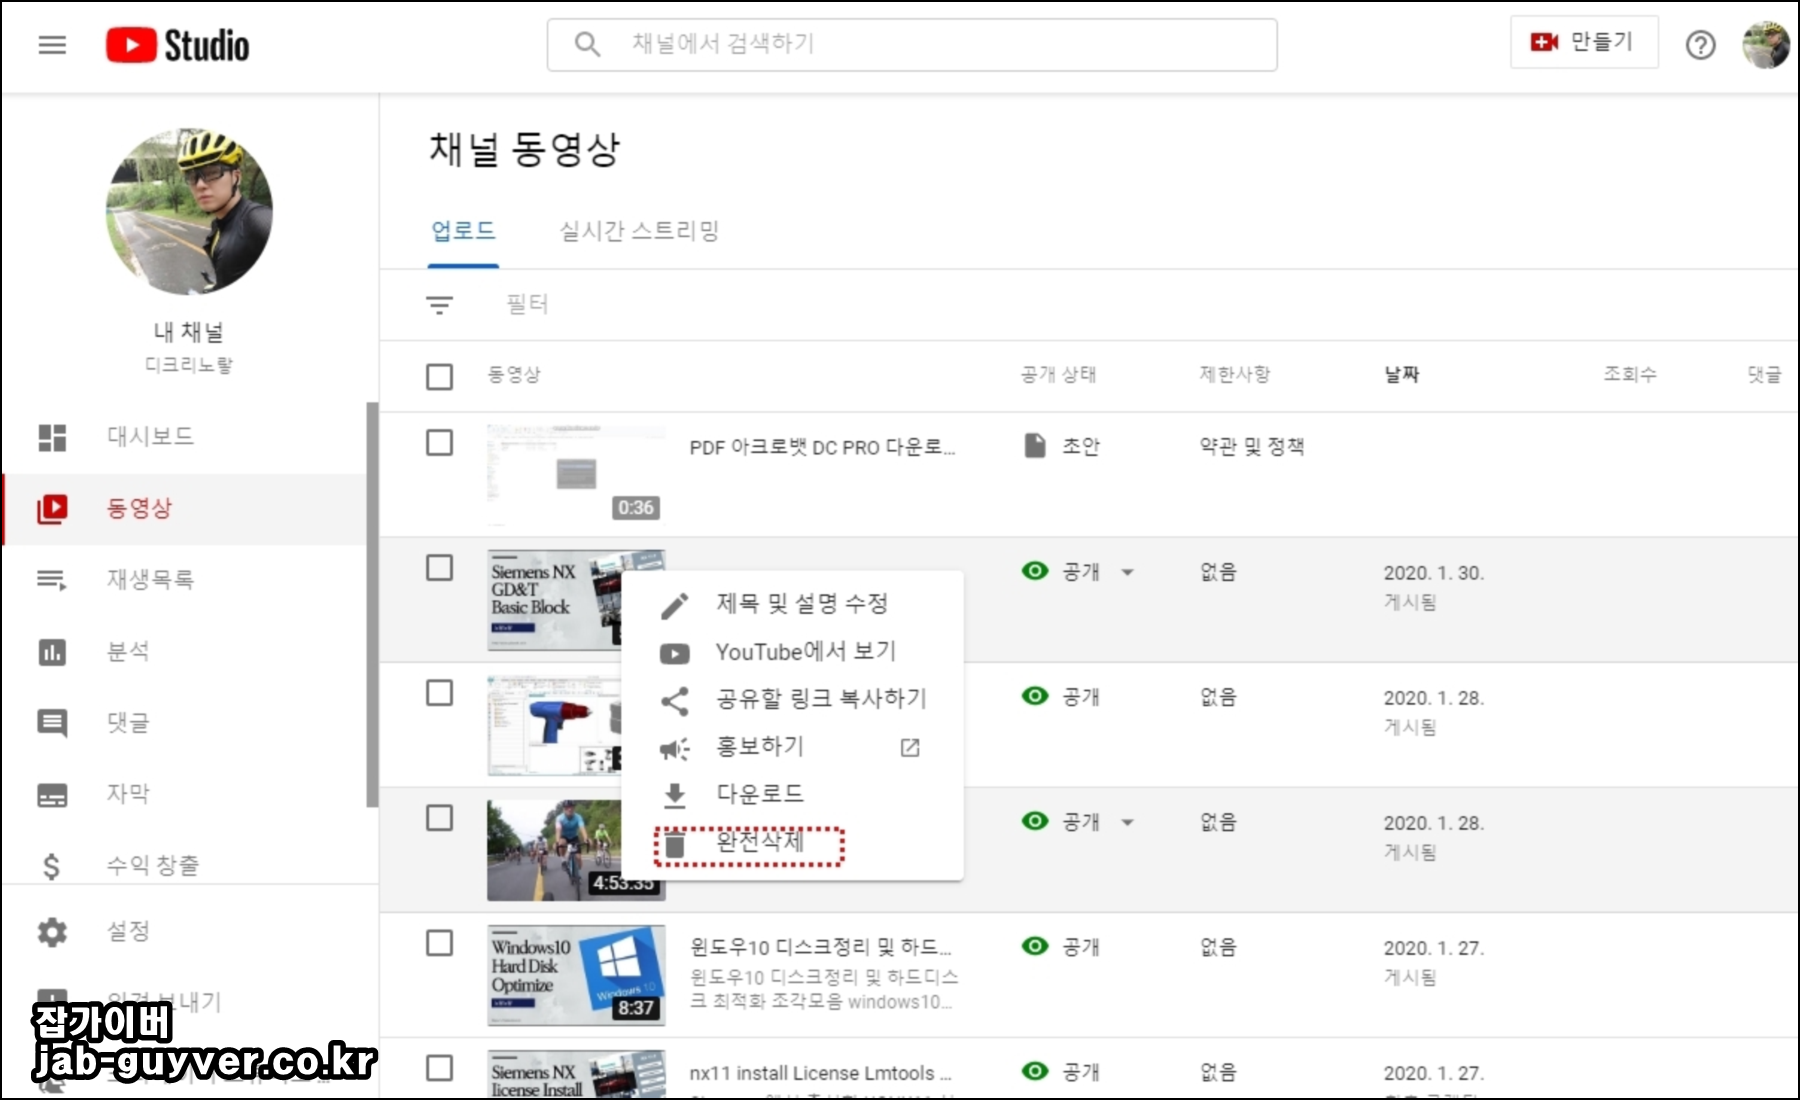The image size is (1800, 1100).
Task: Click the filter lines icon
Action: [x=439, y=305]
